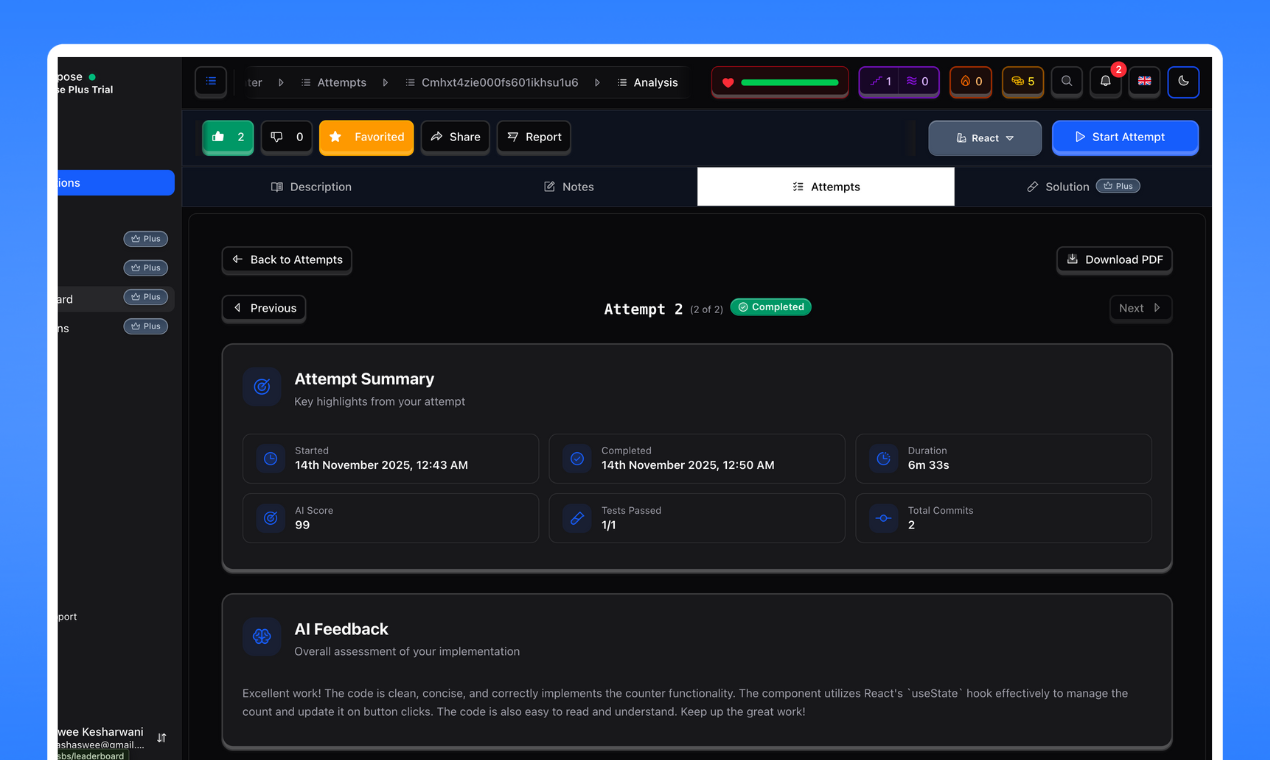Click the UK flag language icon
This screenshot has width=1270, height=760.
coord(1145,82)
